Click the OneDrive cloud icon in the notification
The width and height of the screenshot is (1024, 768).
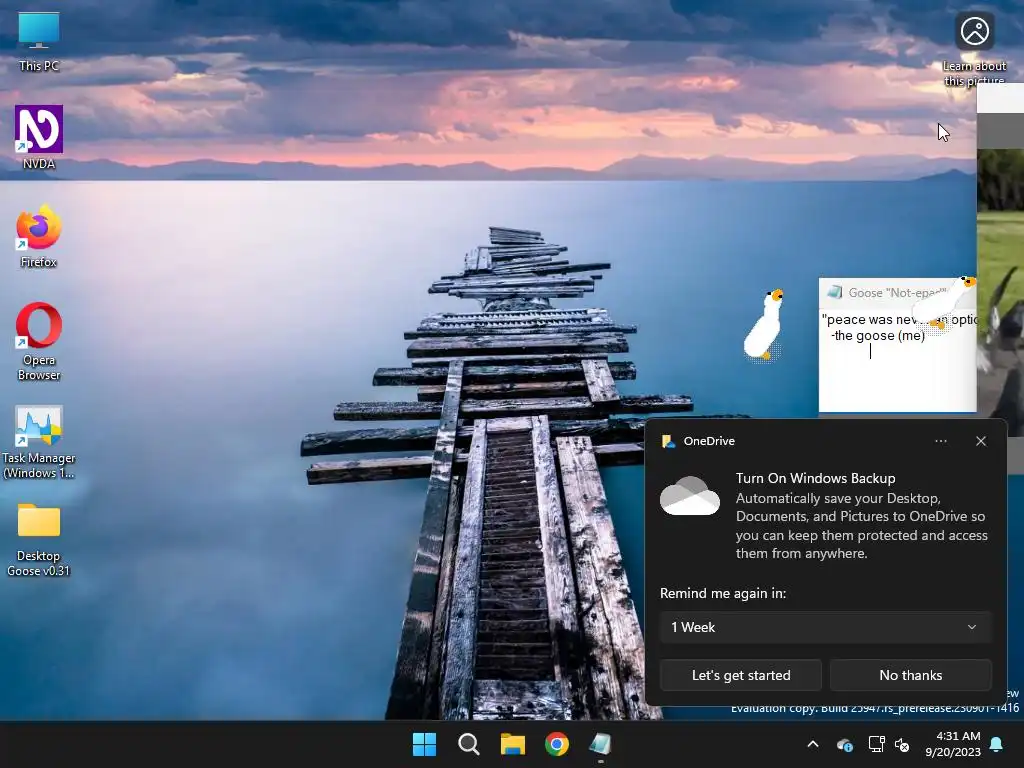pos(690,496)
